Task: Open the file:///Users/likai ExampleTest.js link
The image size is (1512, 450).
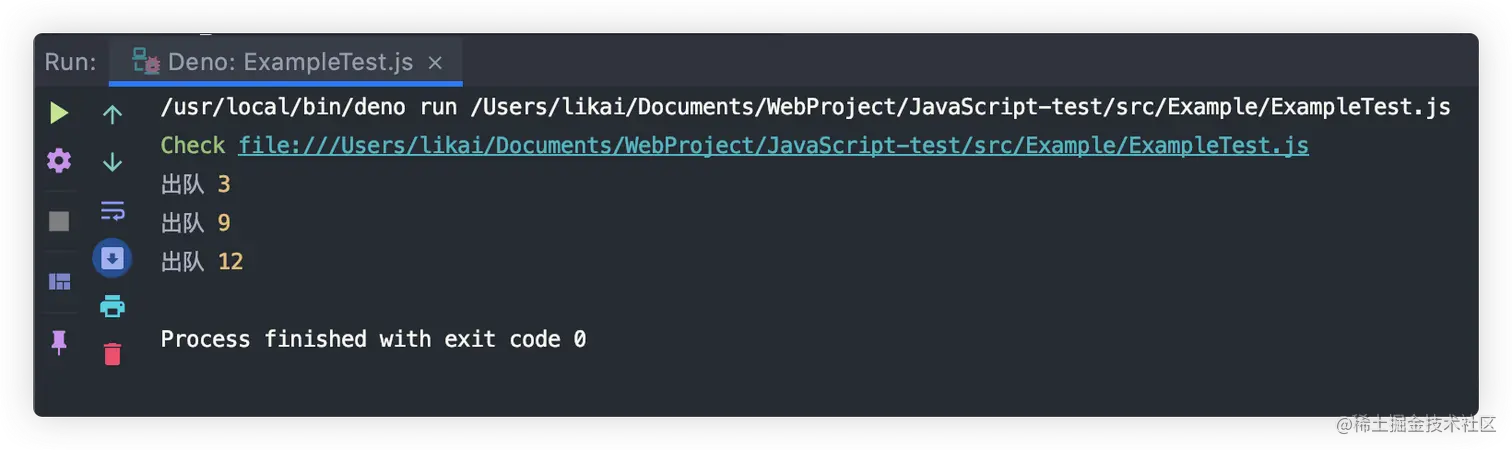Action: [773, 146]
